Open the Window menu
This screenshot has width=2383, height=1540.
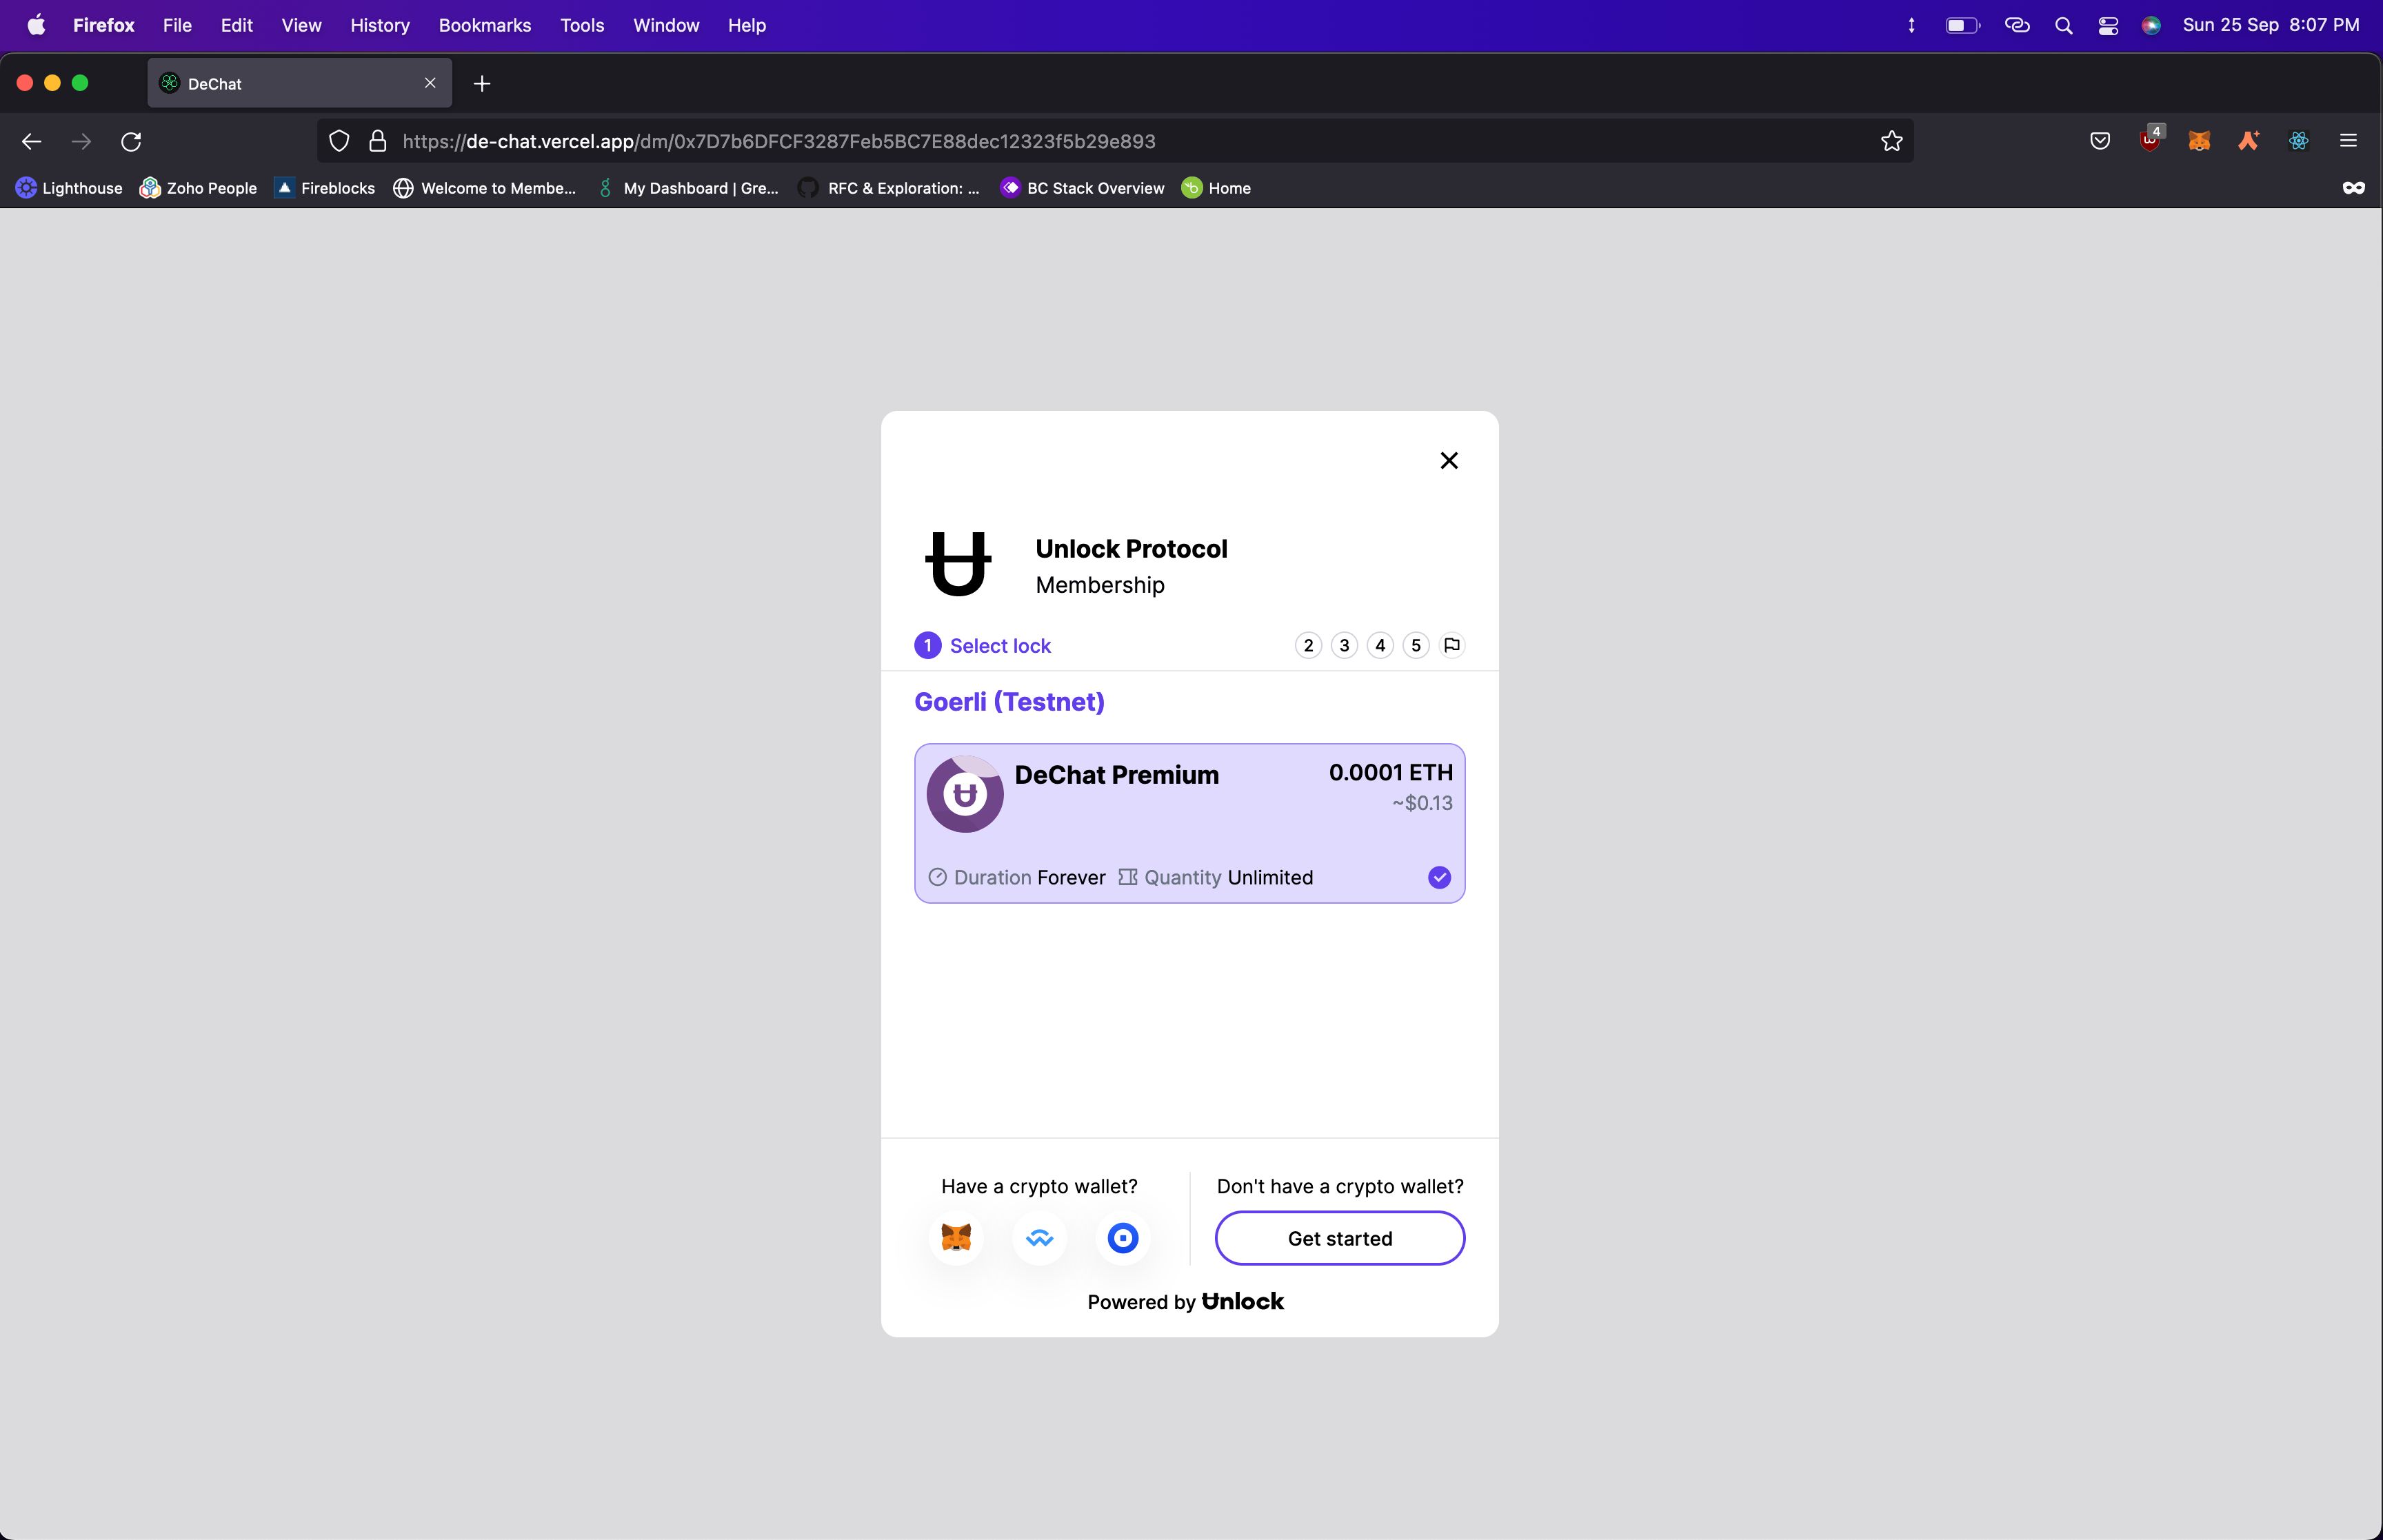click(666, 25)
